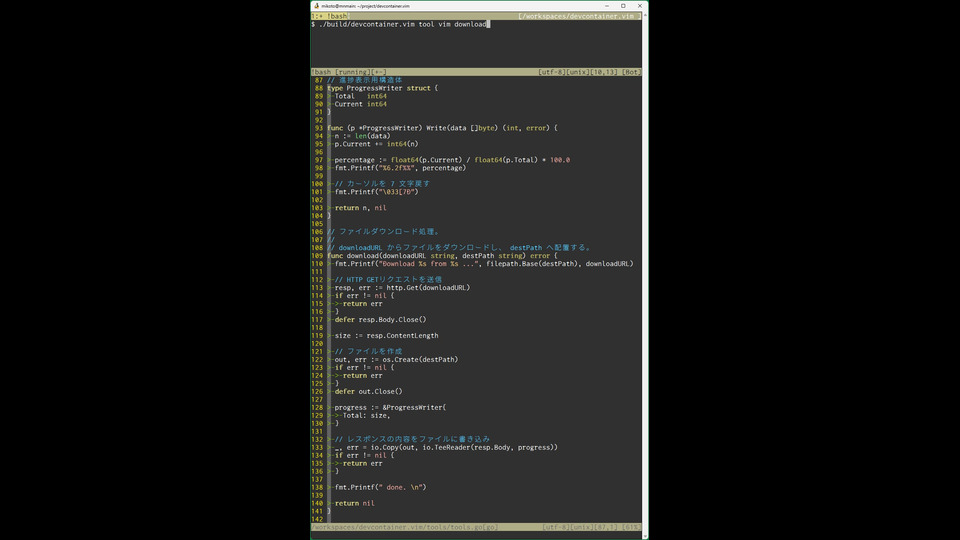
Task: Click the '[61%]' position indicator
Action: pyautogui.click(x=631, y=527)
